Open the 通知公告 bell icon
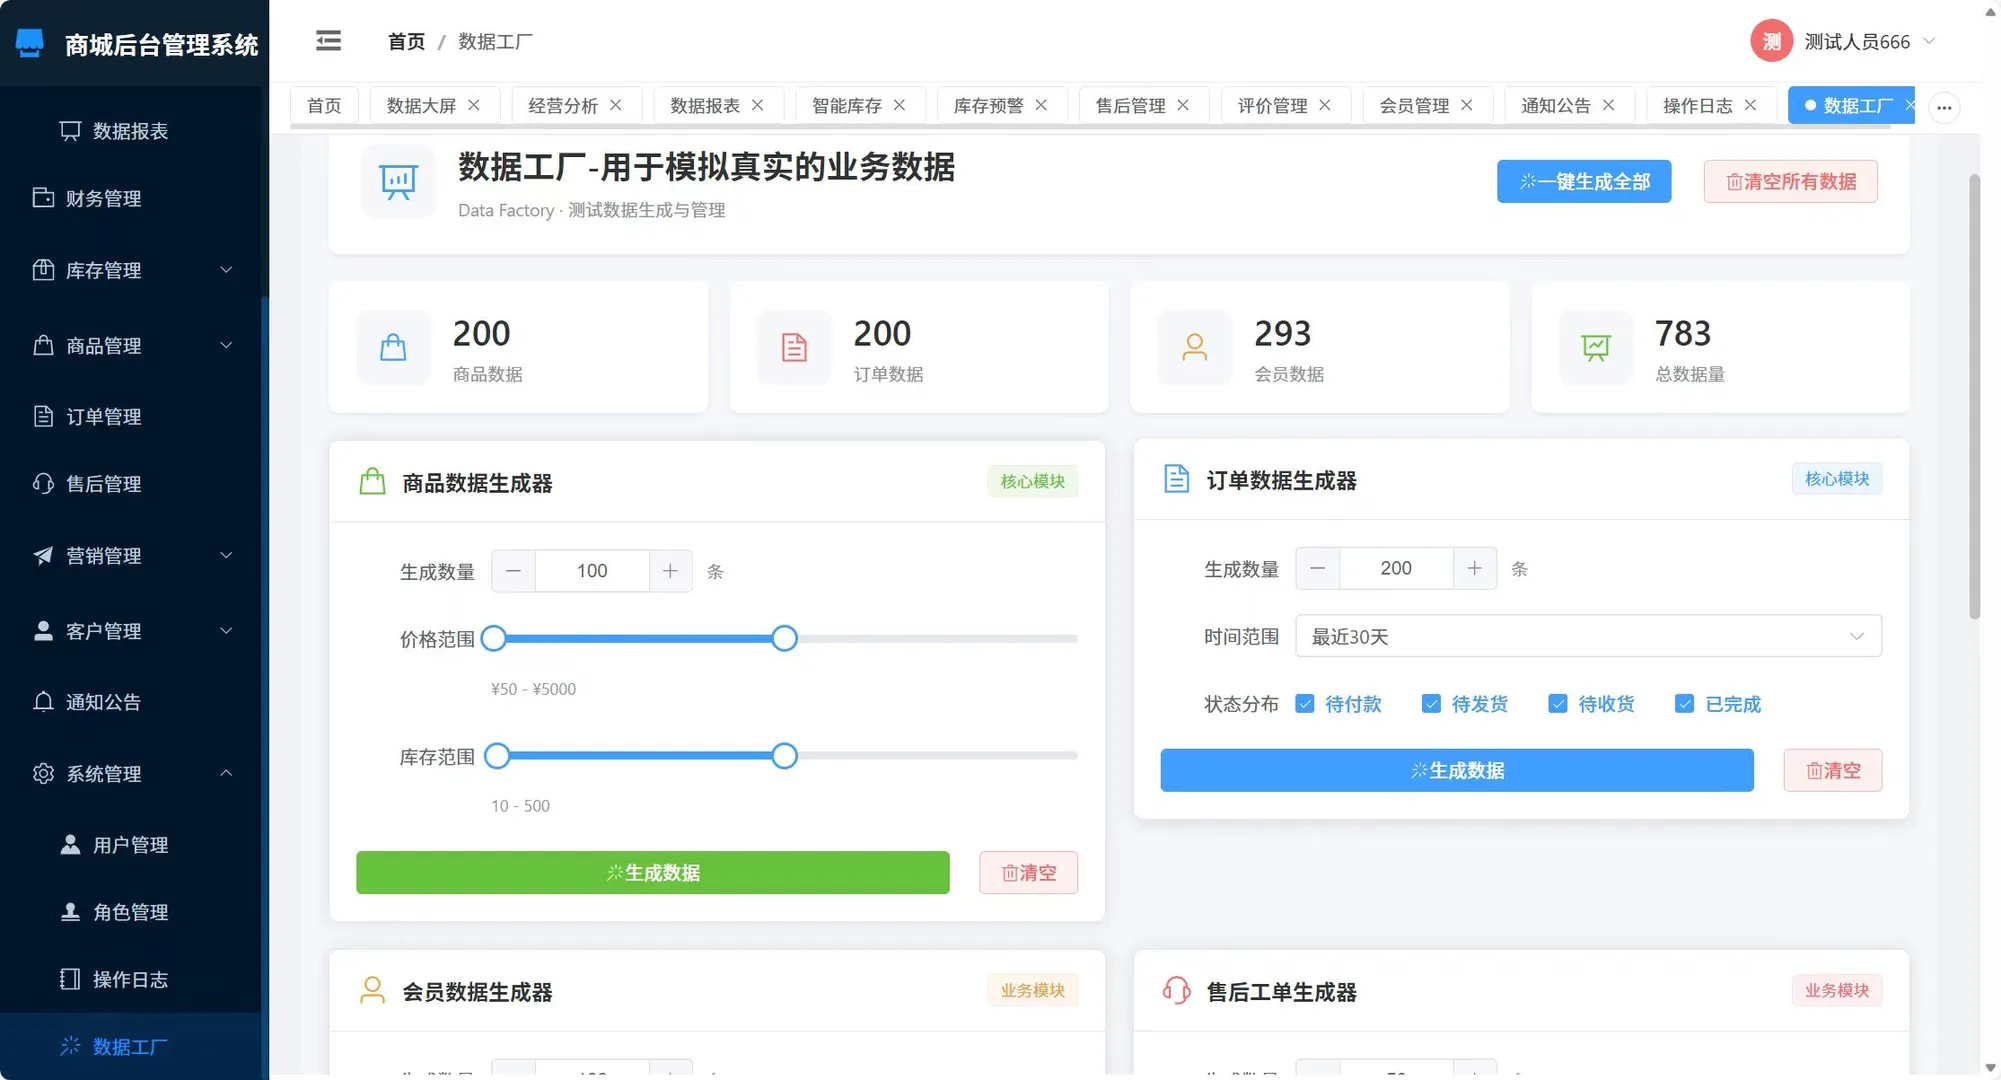2001x1080 pixels. click(43, 702)
